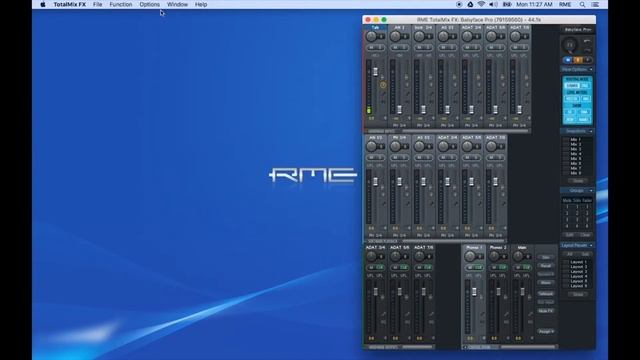Click the yellow phantom power icon on Talk channel
The height and width of the screenshot is (360, 640).
pyautogui.click(x=383, y=85)
